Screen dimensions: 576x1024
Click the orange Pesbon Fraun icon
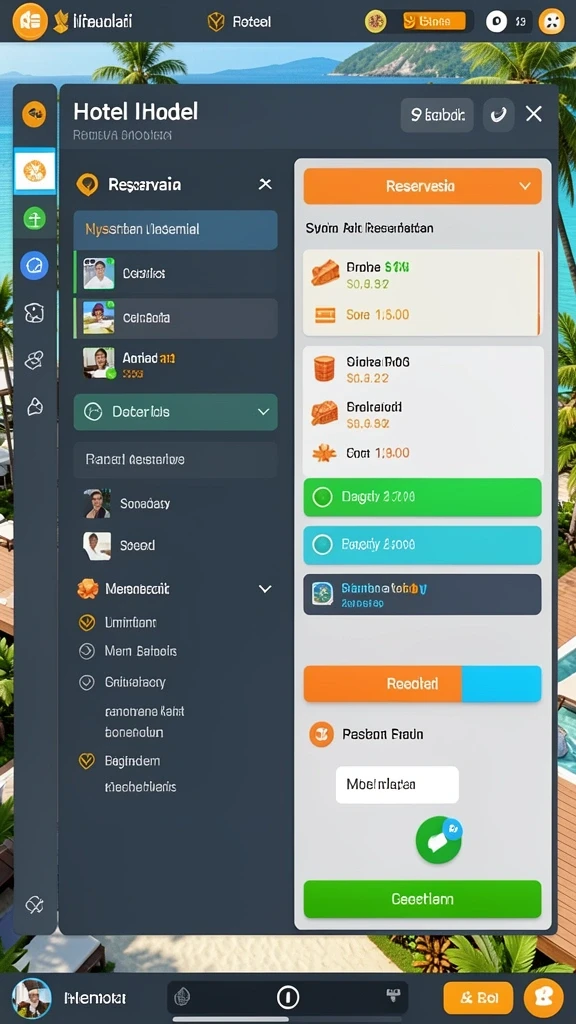(321, 735)
